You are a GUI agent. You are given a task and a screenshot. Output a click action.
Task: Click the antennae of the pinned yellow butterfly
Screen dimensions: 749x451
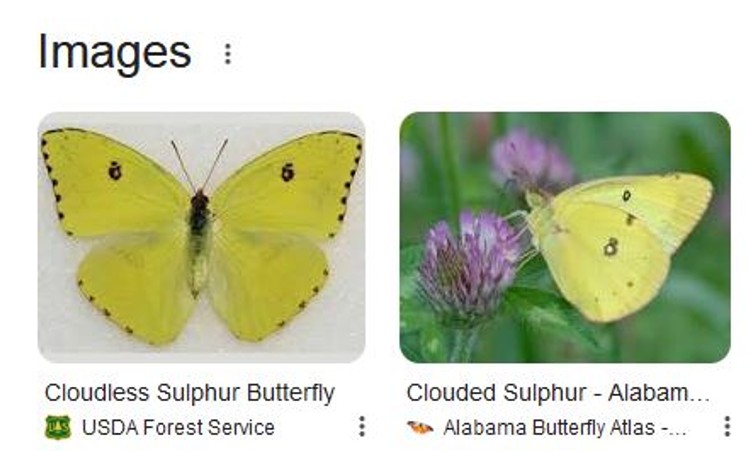coord(199,163)
